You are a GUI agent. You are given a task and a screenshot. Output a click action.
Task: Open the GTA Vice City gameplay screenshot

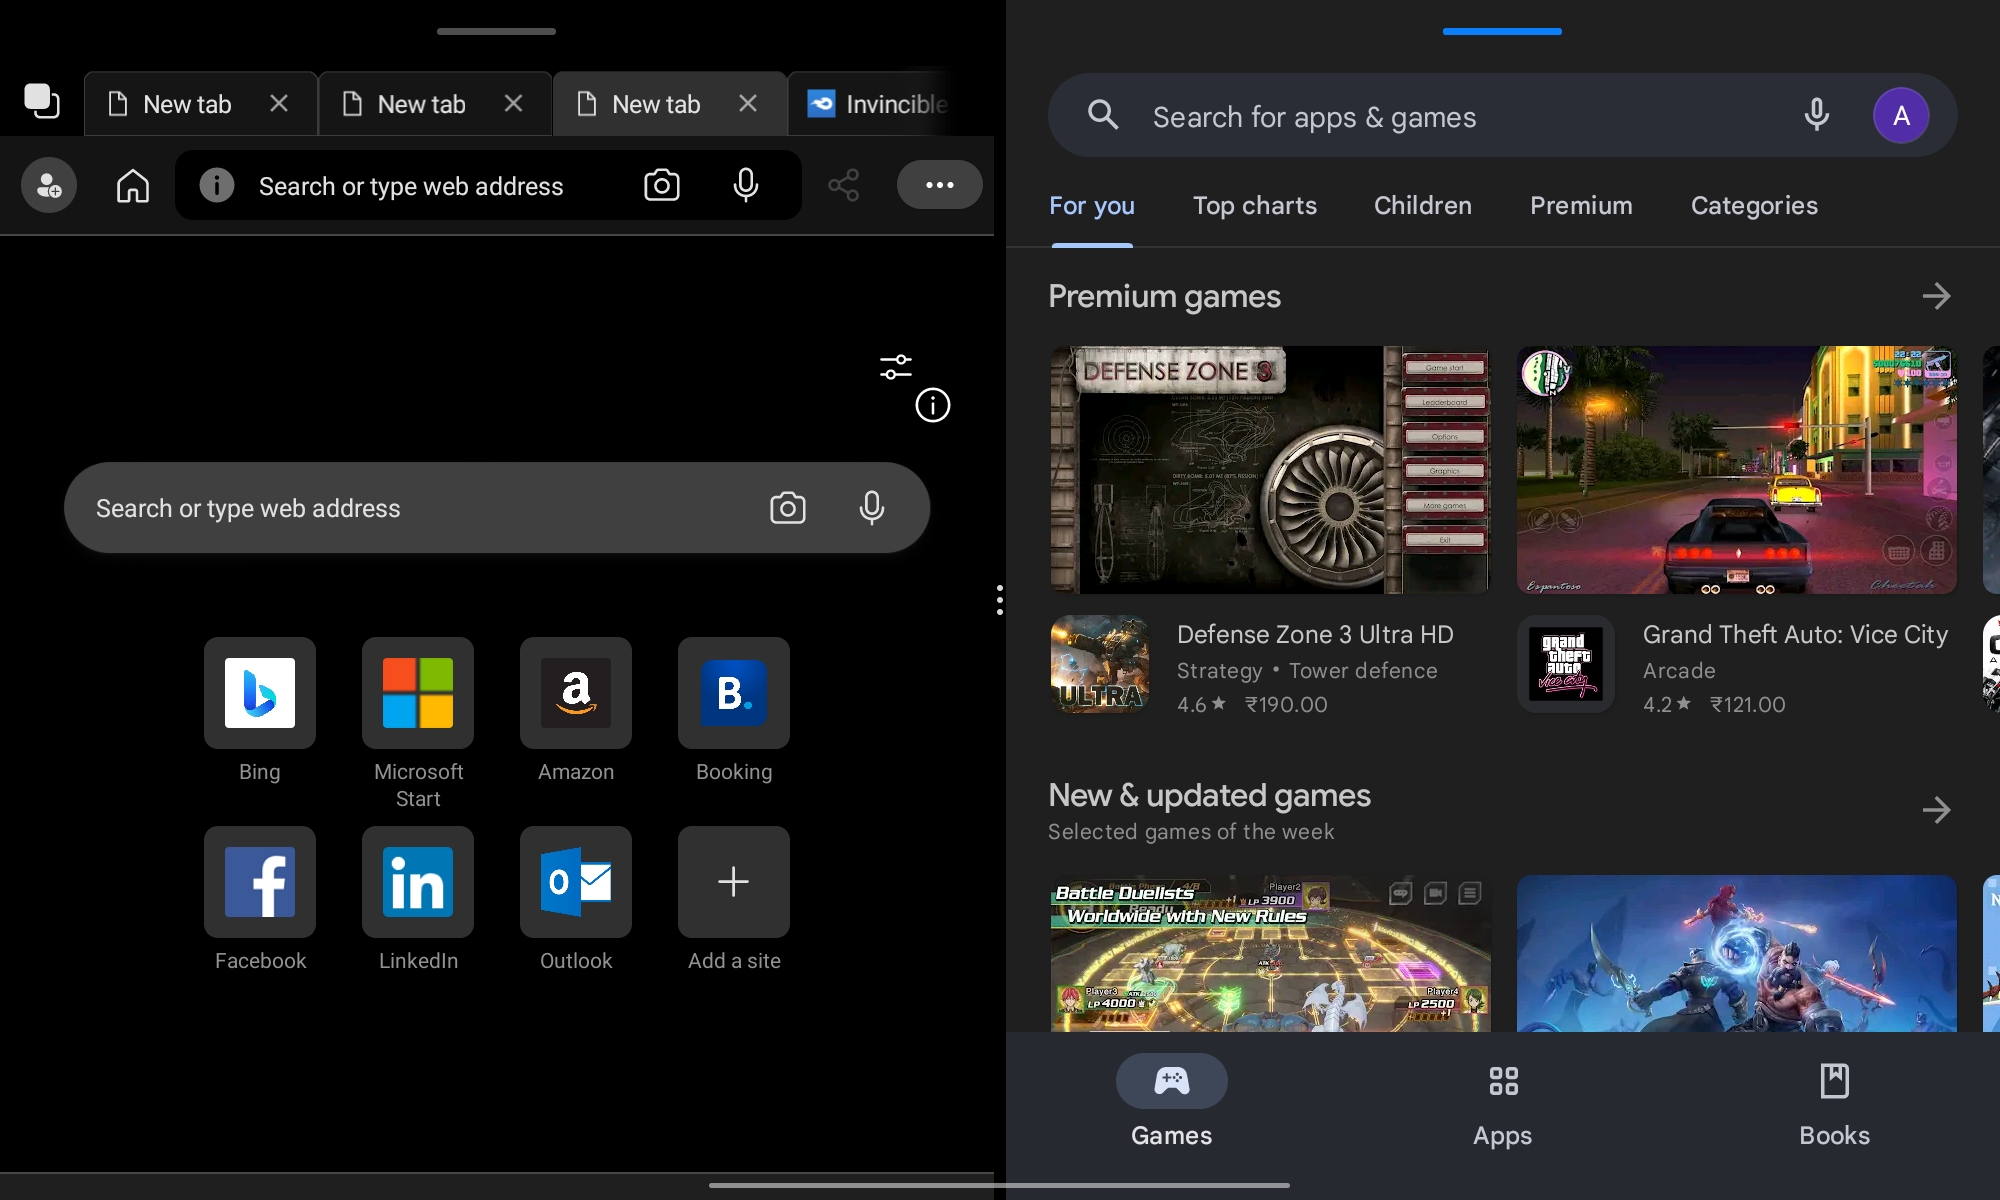(1736, 470)
